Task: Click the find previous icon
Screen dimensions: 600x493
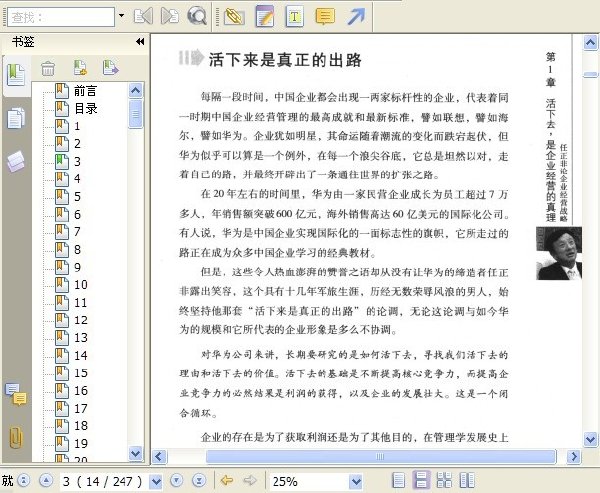Action: point(143,16)
